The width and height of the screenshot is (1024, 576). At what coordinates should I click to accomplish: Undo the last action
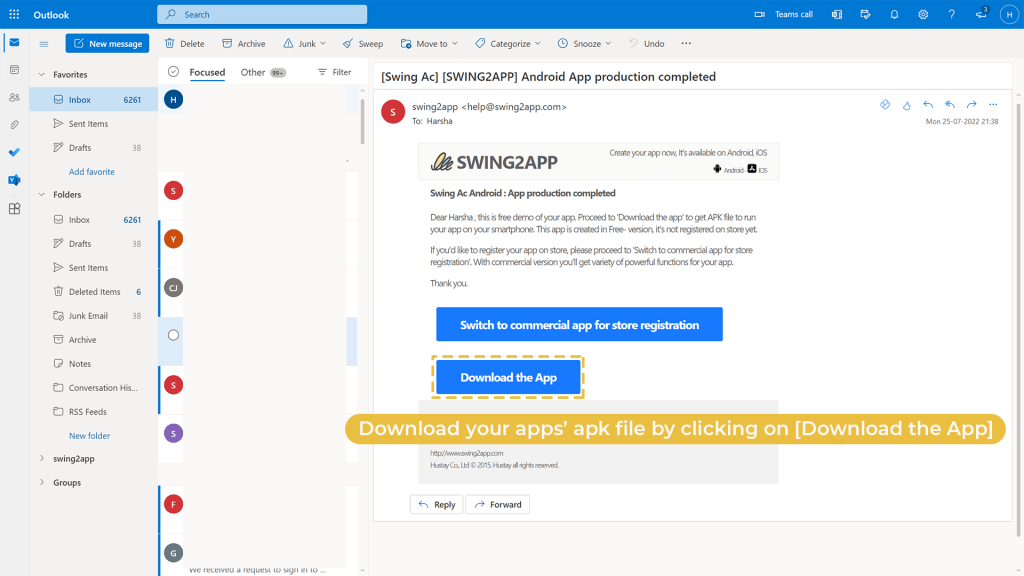[x=647, y=44]
